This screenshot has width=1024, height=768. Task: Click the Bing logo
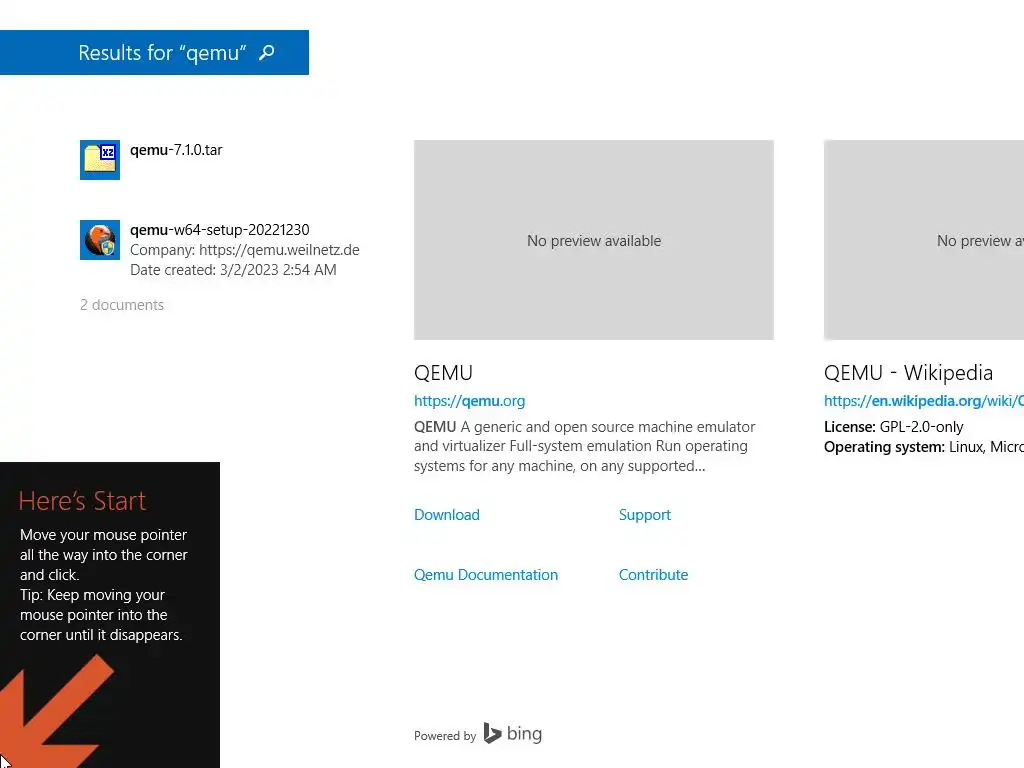click(513, 733)
